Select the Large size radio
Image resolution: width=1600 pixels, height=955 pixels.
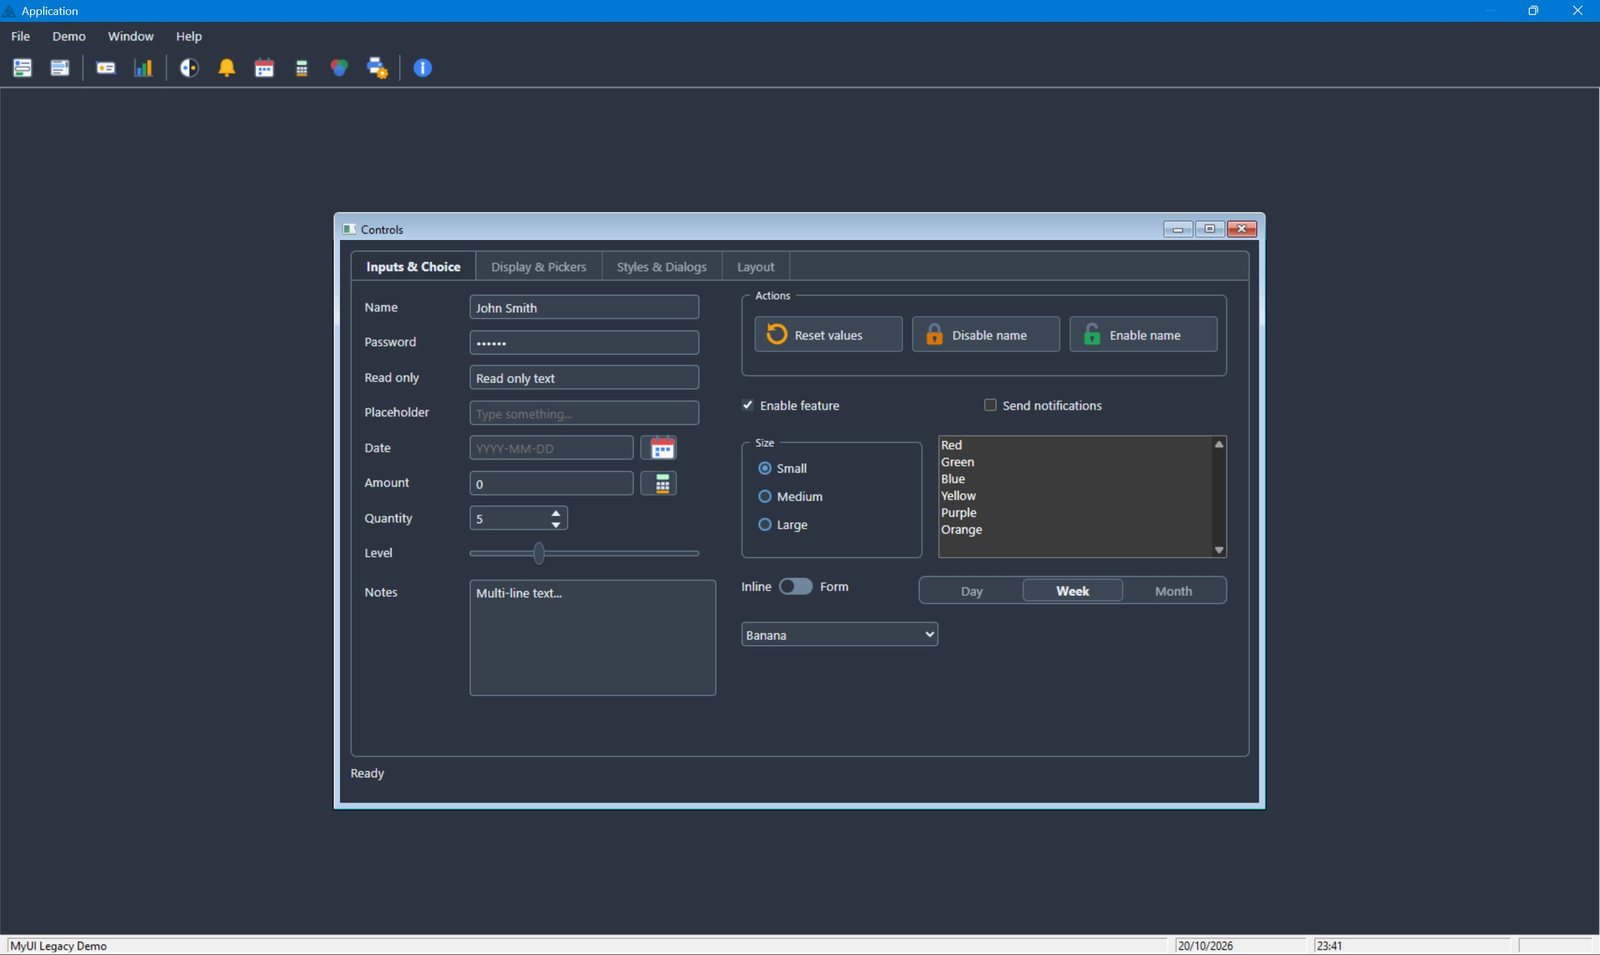[765, 524]
